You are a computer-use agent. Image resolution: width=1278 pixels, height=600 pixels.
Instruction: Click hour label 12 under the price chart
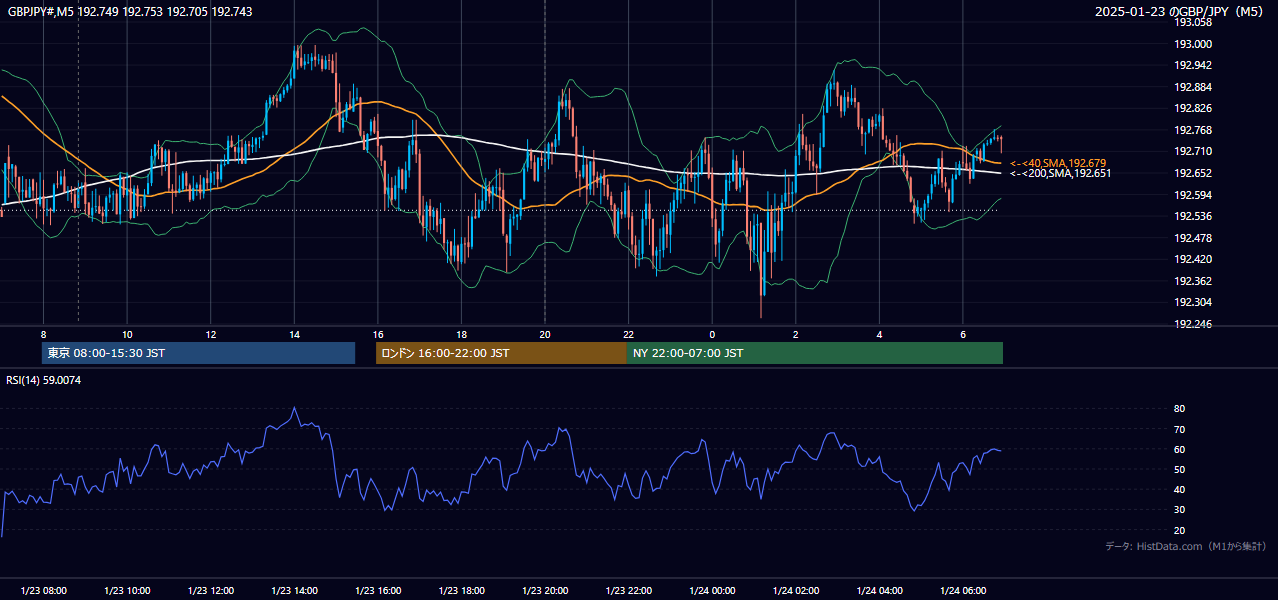tap(211, 334)
